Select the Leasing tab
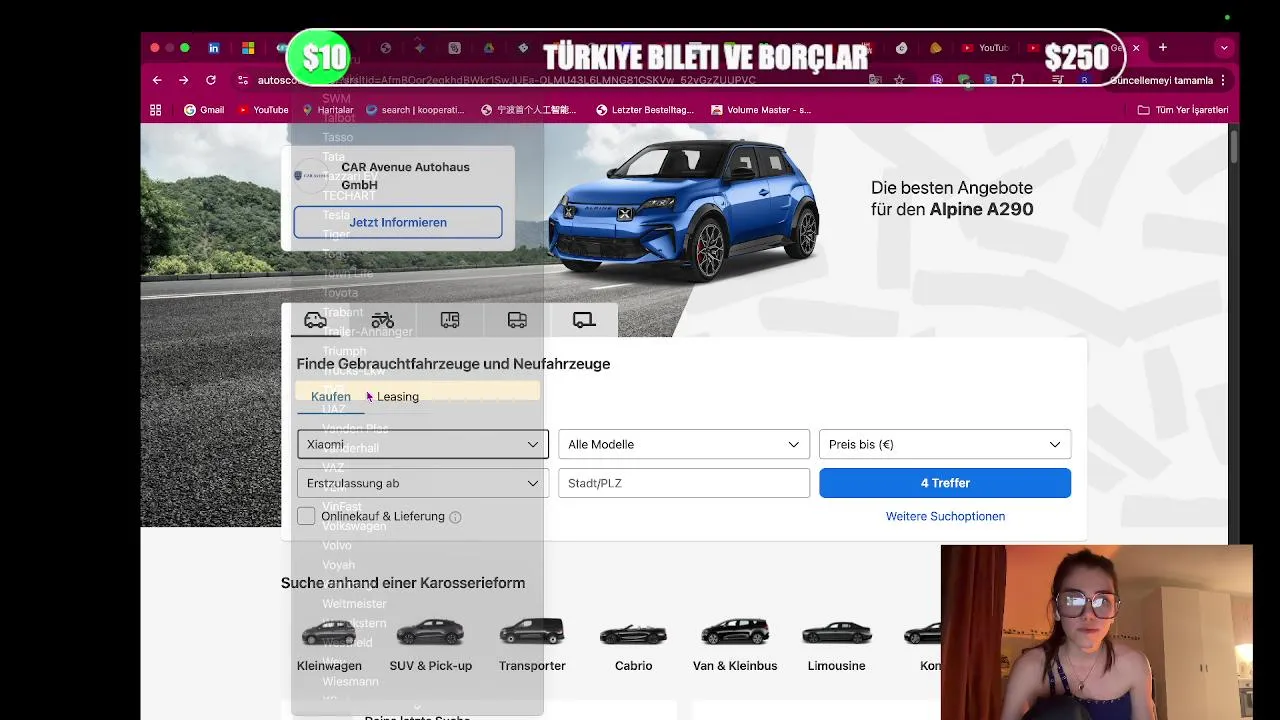 coord(398,397)
